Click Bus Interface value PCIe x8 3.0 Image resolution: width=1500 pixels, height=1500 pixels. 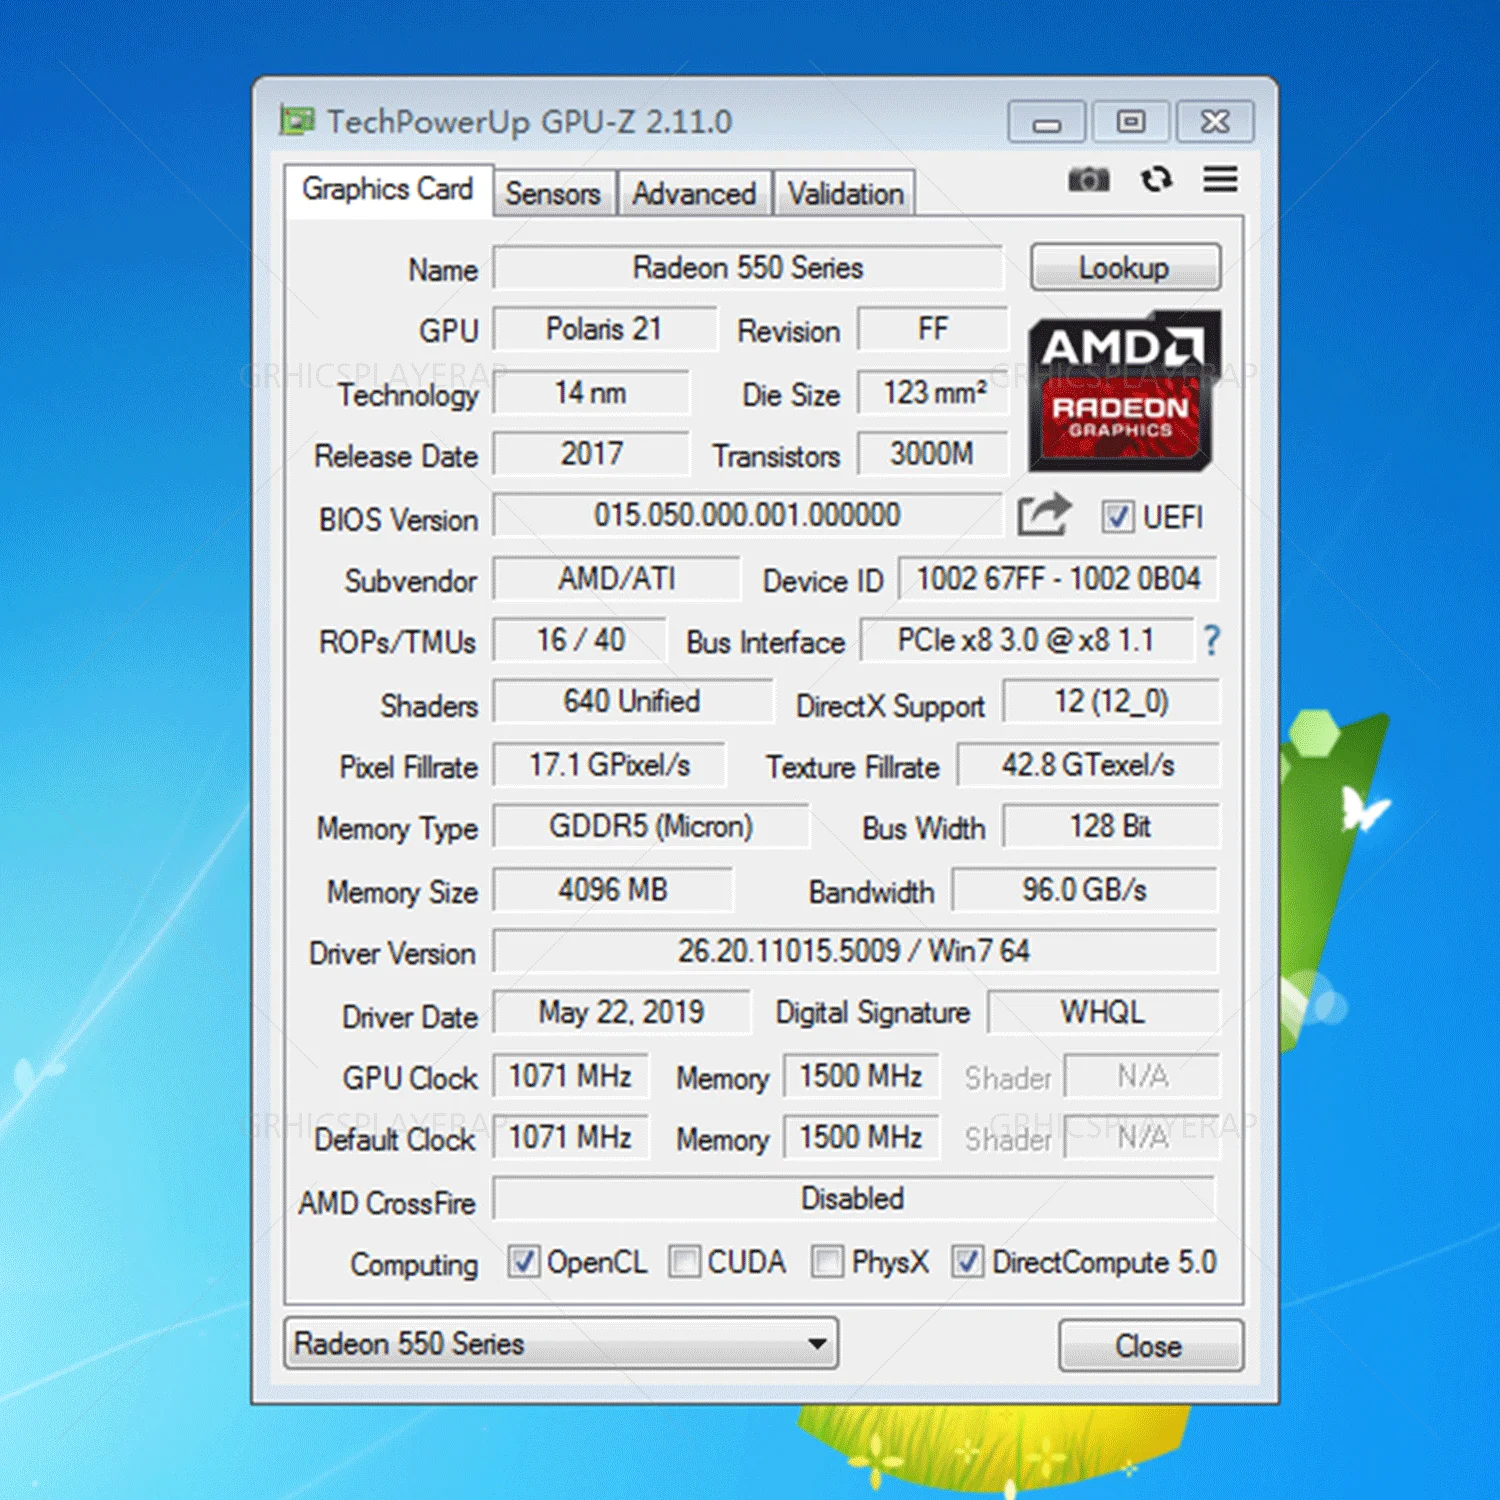coord(1027,640)
